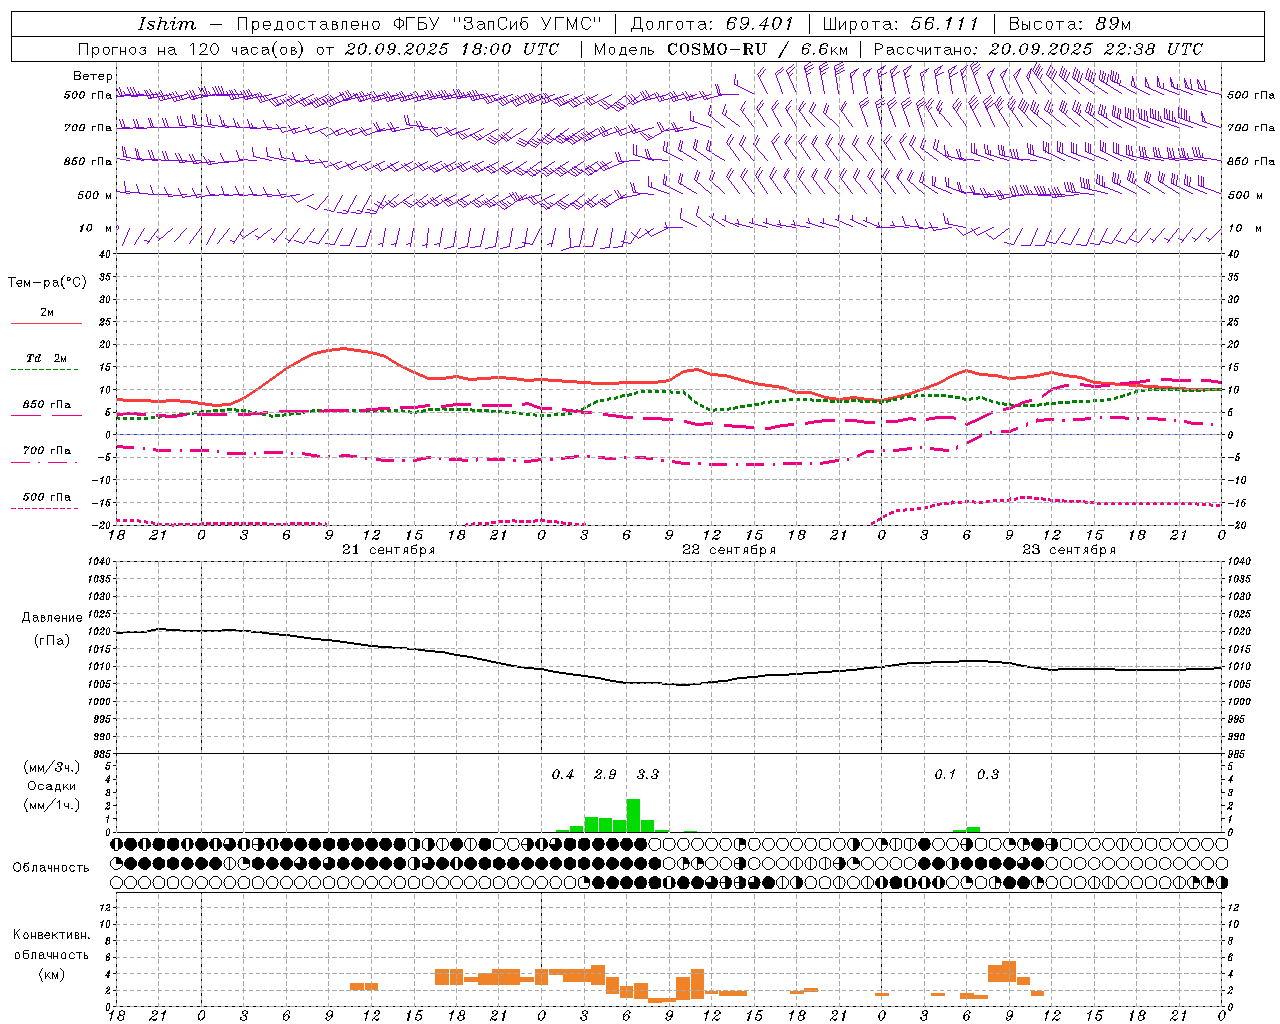Click the Облачность cloud cover label
Screen dimensions: 1280x1024
point(51,867)
